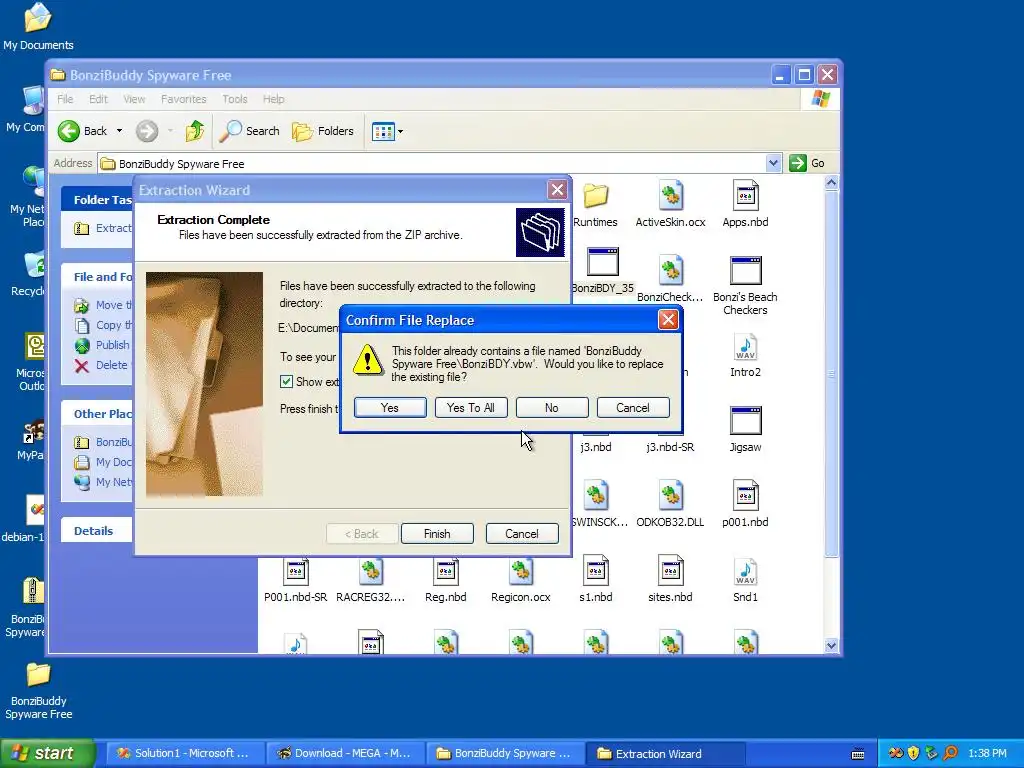This screenshot has height=768, width=1024.
Task: Open the Help menu in Explorer
Action: pyautogui.click(x=274, y=99)
